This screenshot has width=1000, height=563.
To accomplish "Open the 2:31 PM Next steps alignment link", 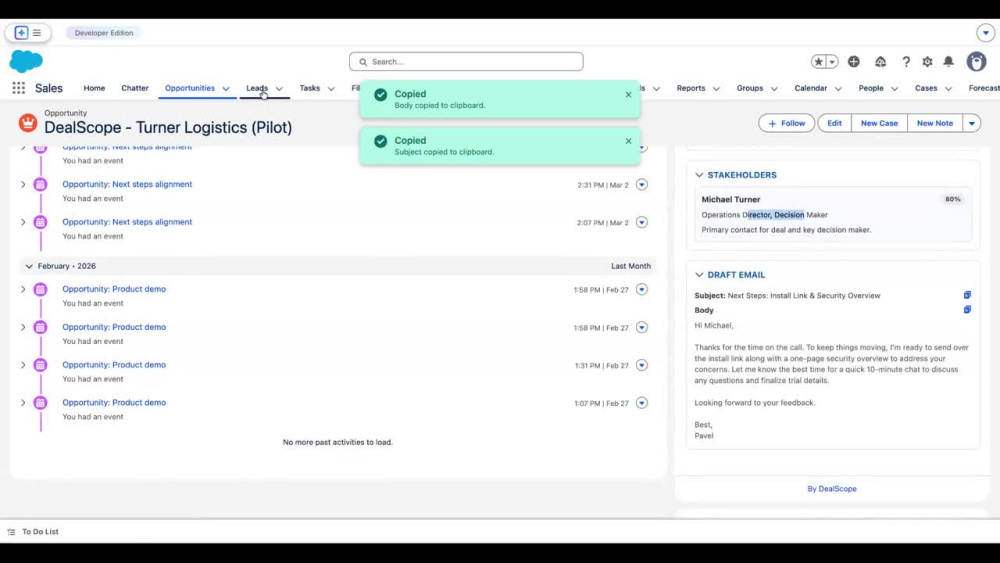I will pyautogui.click(x=127, y=184).
